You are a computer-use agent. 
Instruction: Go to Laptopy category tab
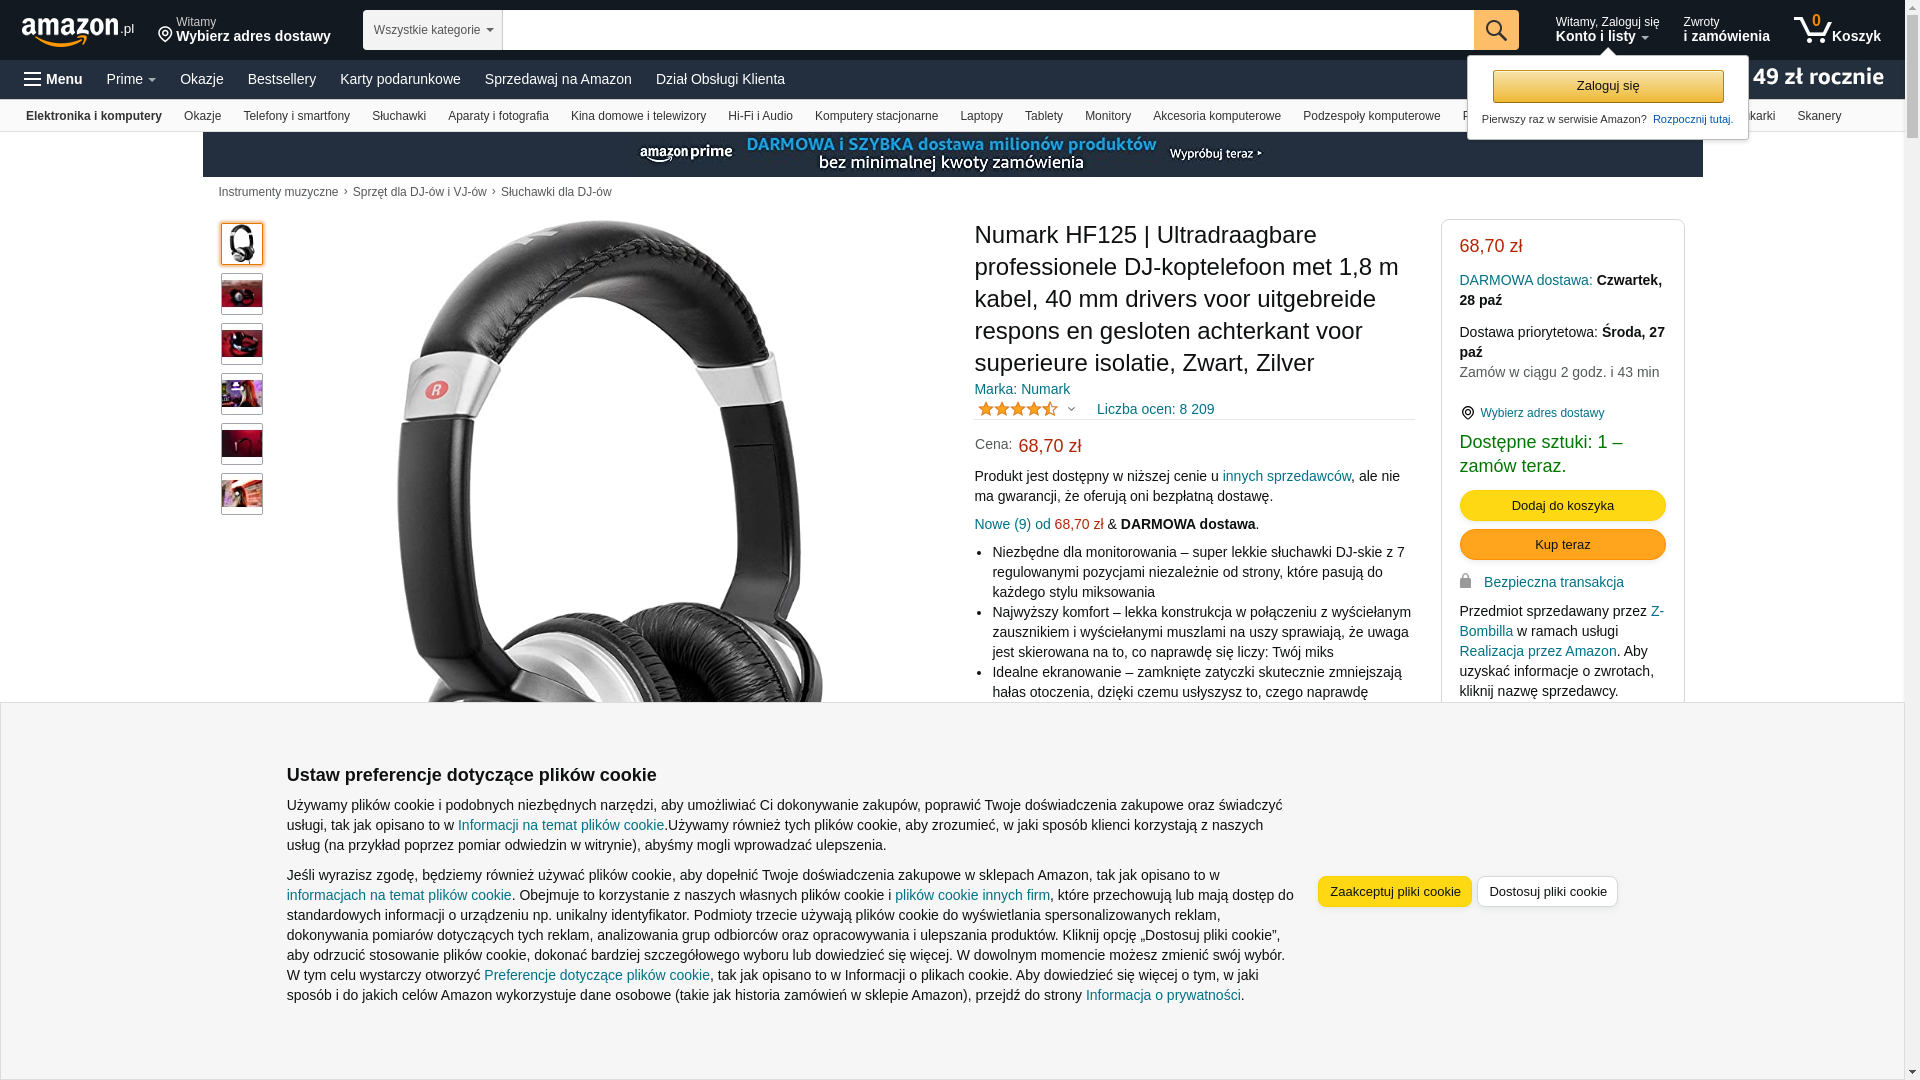(981, 116)
